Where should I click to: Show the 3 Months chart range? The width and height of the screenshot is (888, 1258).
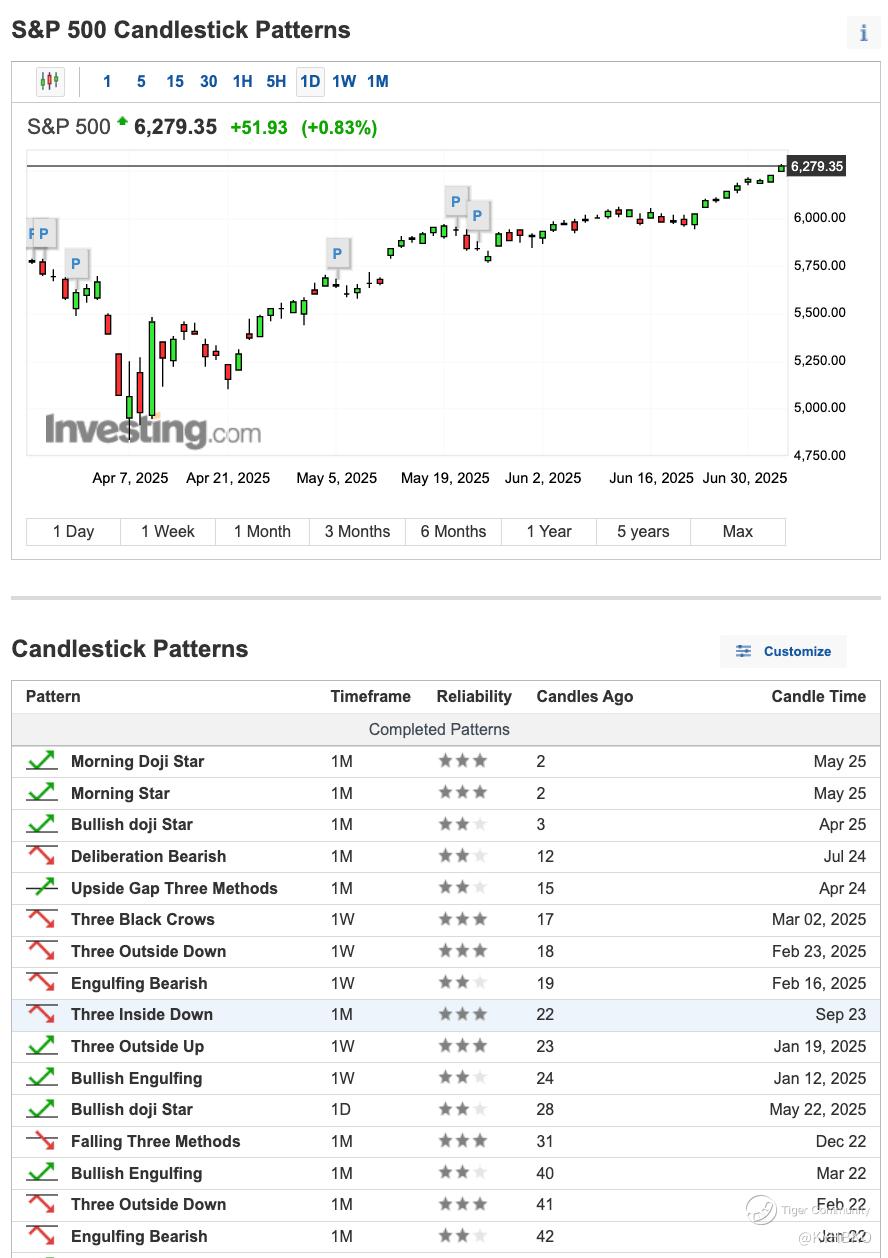pos(358,532)
